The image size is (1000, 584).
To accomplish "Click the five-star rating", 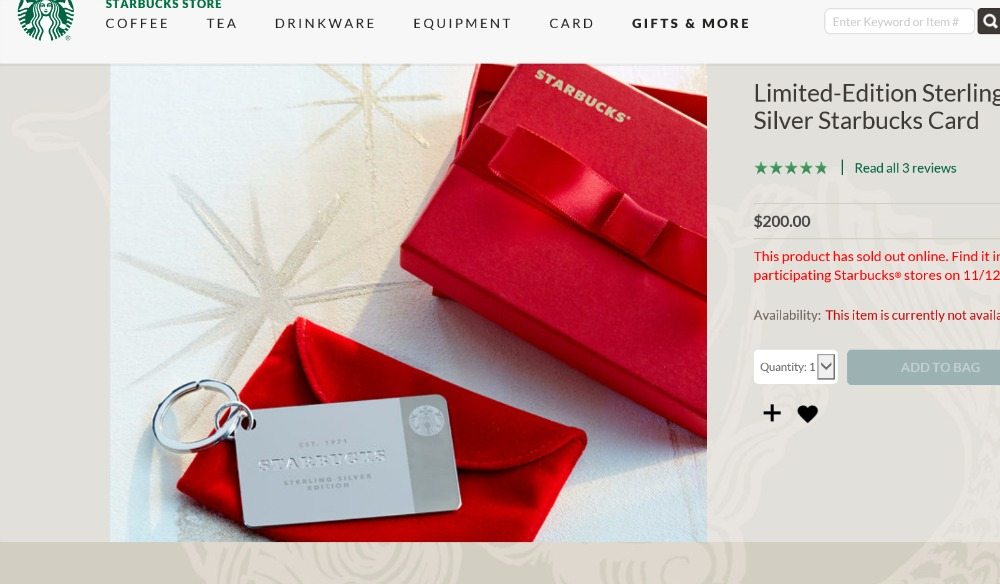I will point(791,168).
